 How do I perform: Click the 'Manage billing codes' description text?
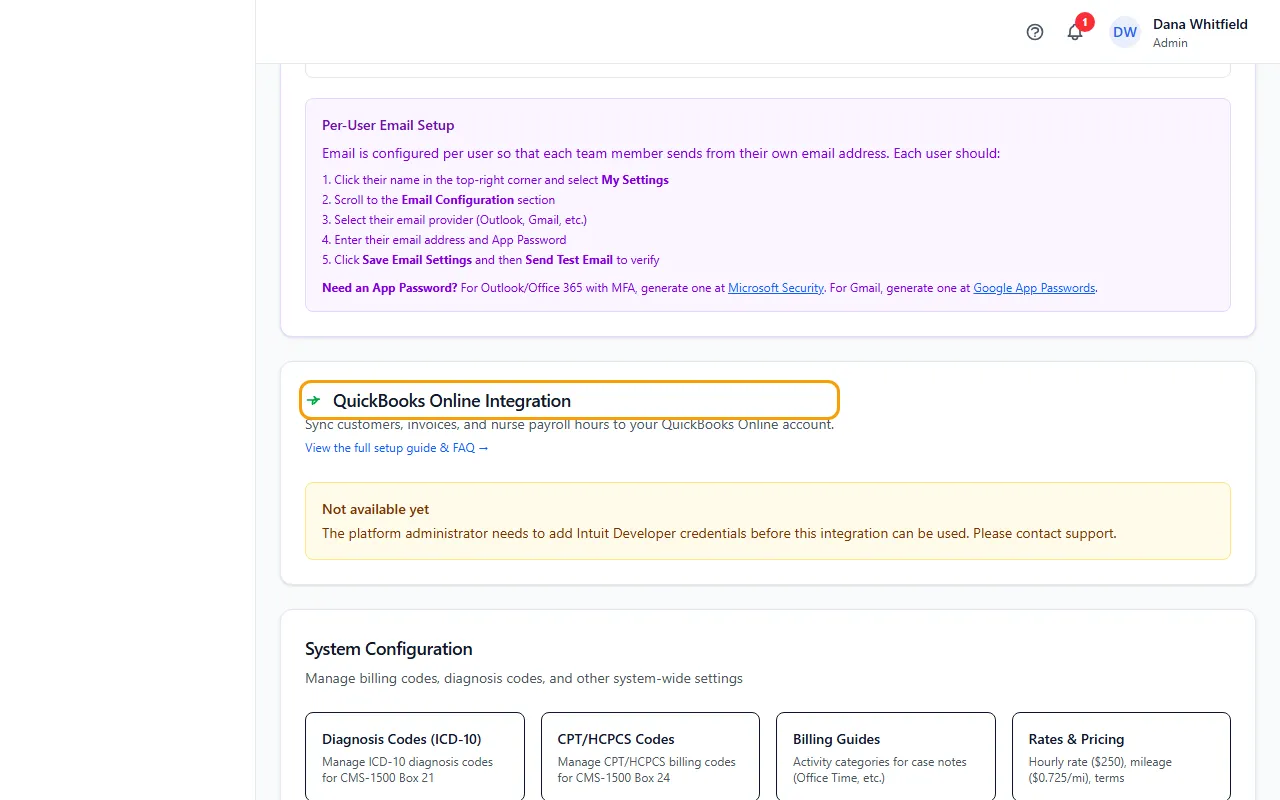(524, 678)
